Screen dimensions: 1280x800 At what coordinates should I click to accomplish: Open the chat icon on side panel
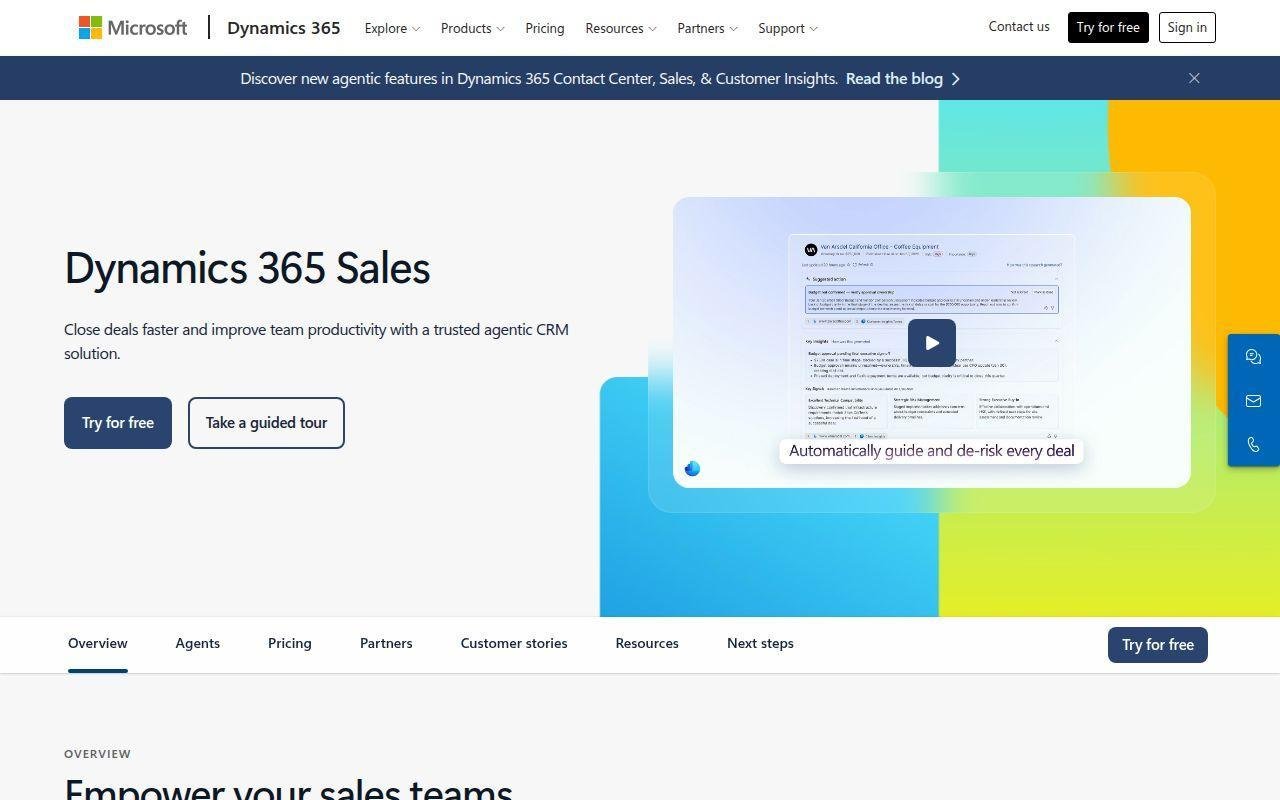(1254, 357)
